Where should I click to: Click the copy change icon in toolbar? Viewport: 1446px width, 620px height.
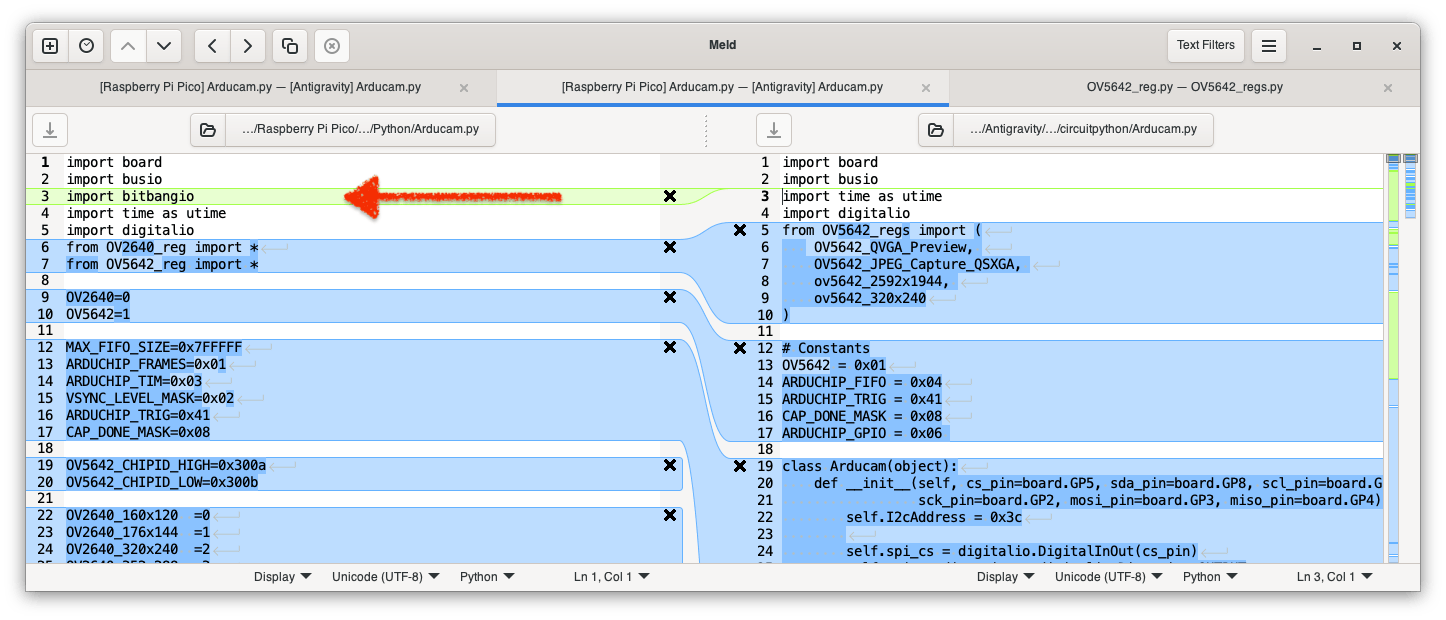tap(290, 46)
